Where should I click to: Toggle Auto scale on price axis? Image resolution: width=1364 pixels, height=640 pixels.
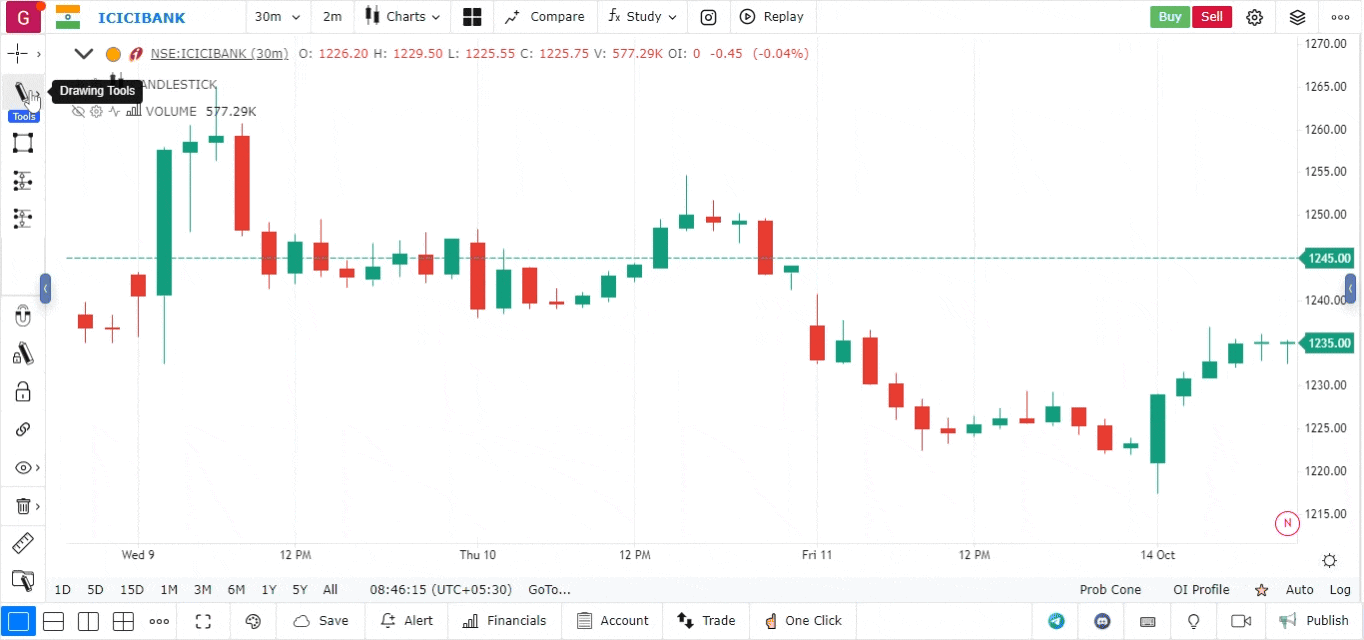tap(1299, 590)
